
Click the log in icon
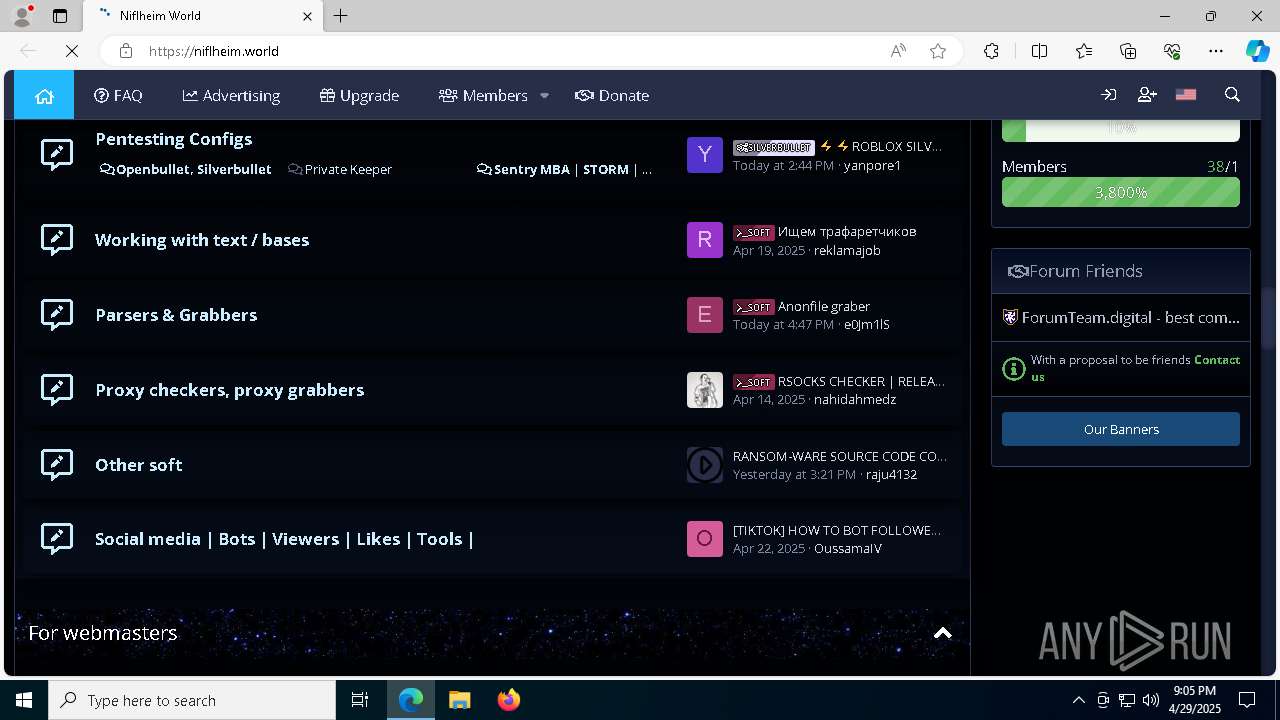[x=1108, y=95]
